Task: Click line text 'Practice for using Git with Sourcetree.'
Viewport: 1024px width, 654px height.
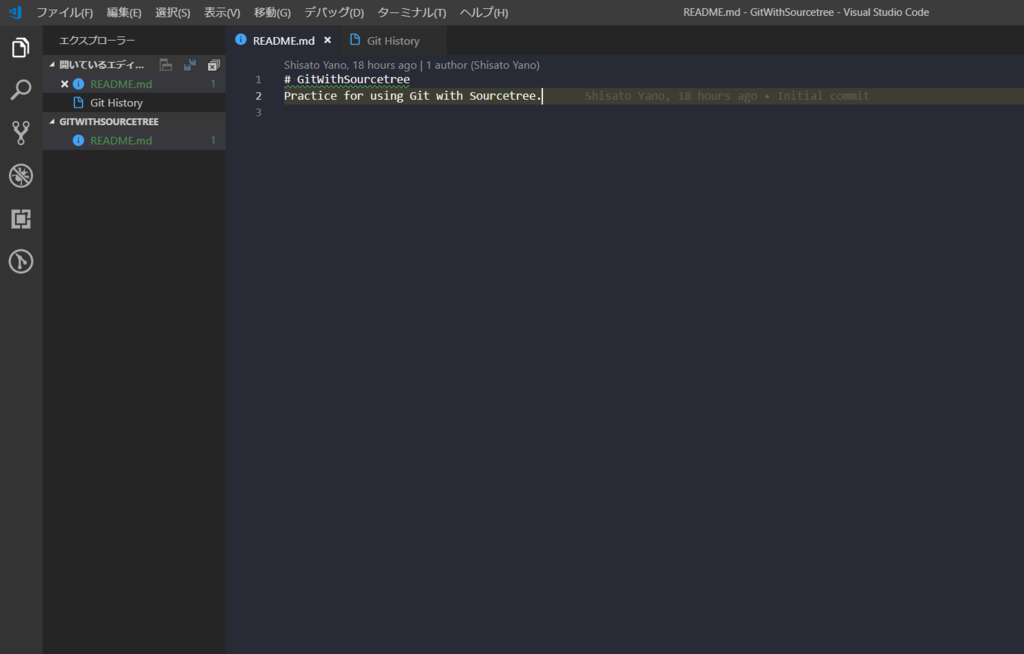Action: [x=413, y=95]
